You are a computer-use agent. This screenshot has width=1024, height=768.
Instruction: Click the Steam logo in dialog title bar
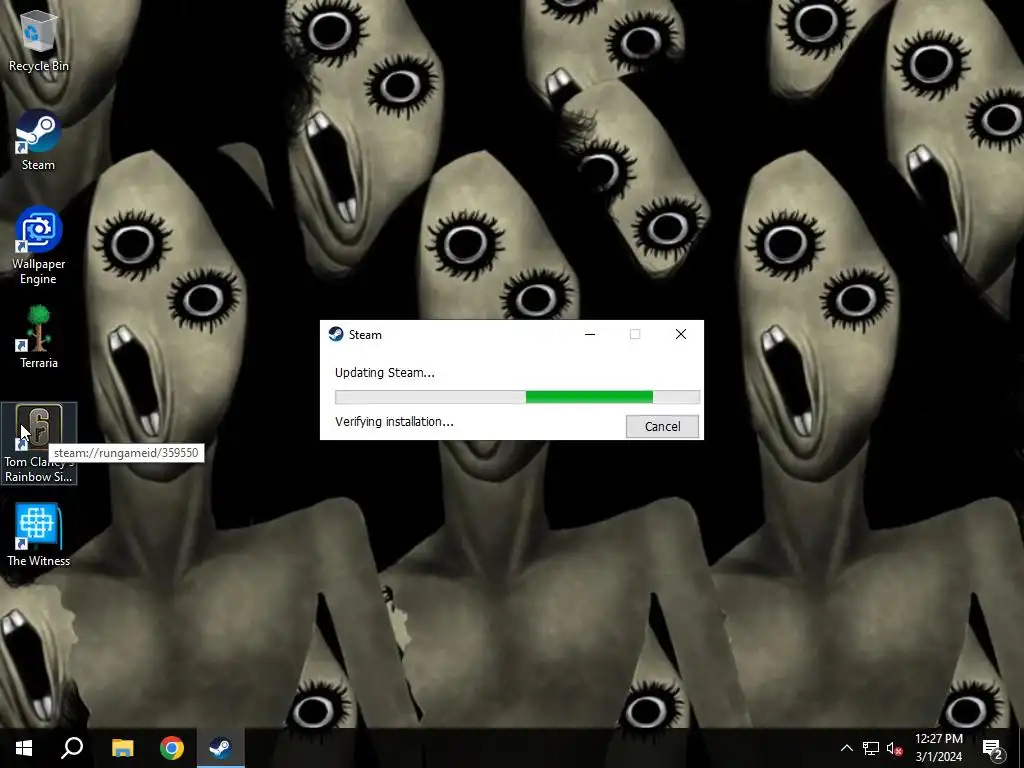[336, 334]
